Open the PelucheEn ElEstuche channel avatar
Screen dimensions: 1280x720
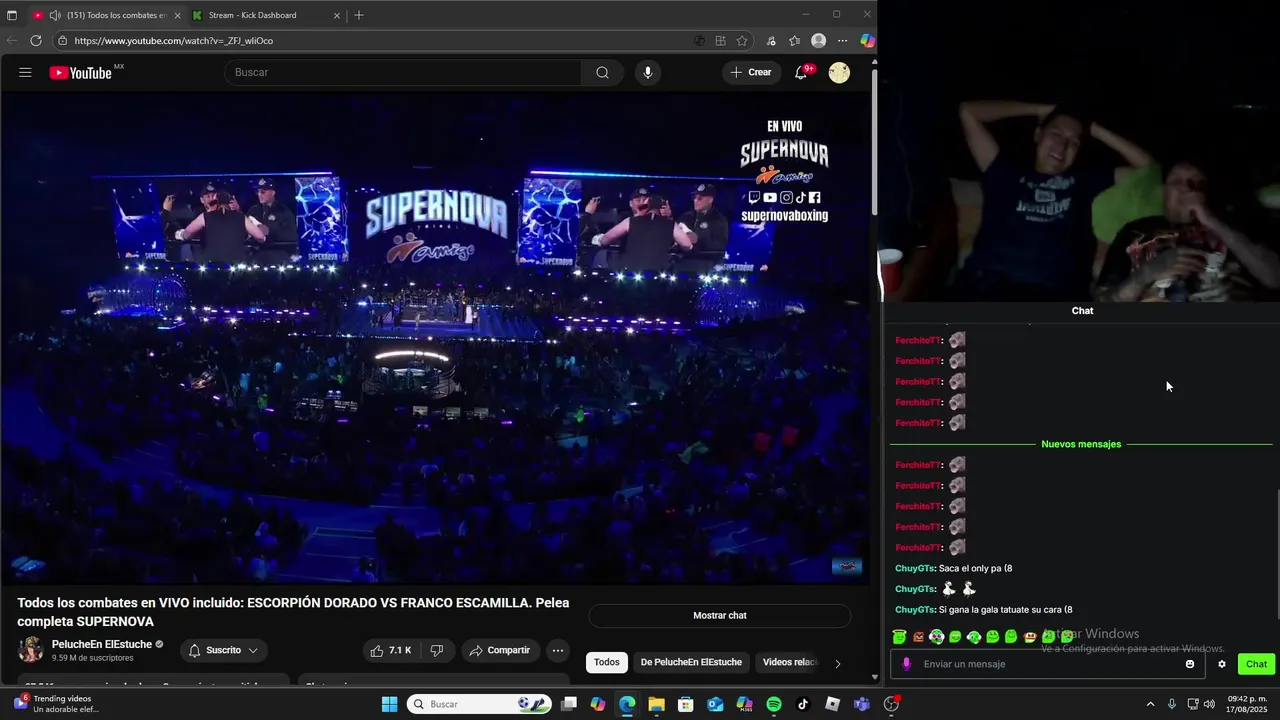point(31,649)
